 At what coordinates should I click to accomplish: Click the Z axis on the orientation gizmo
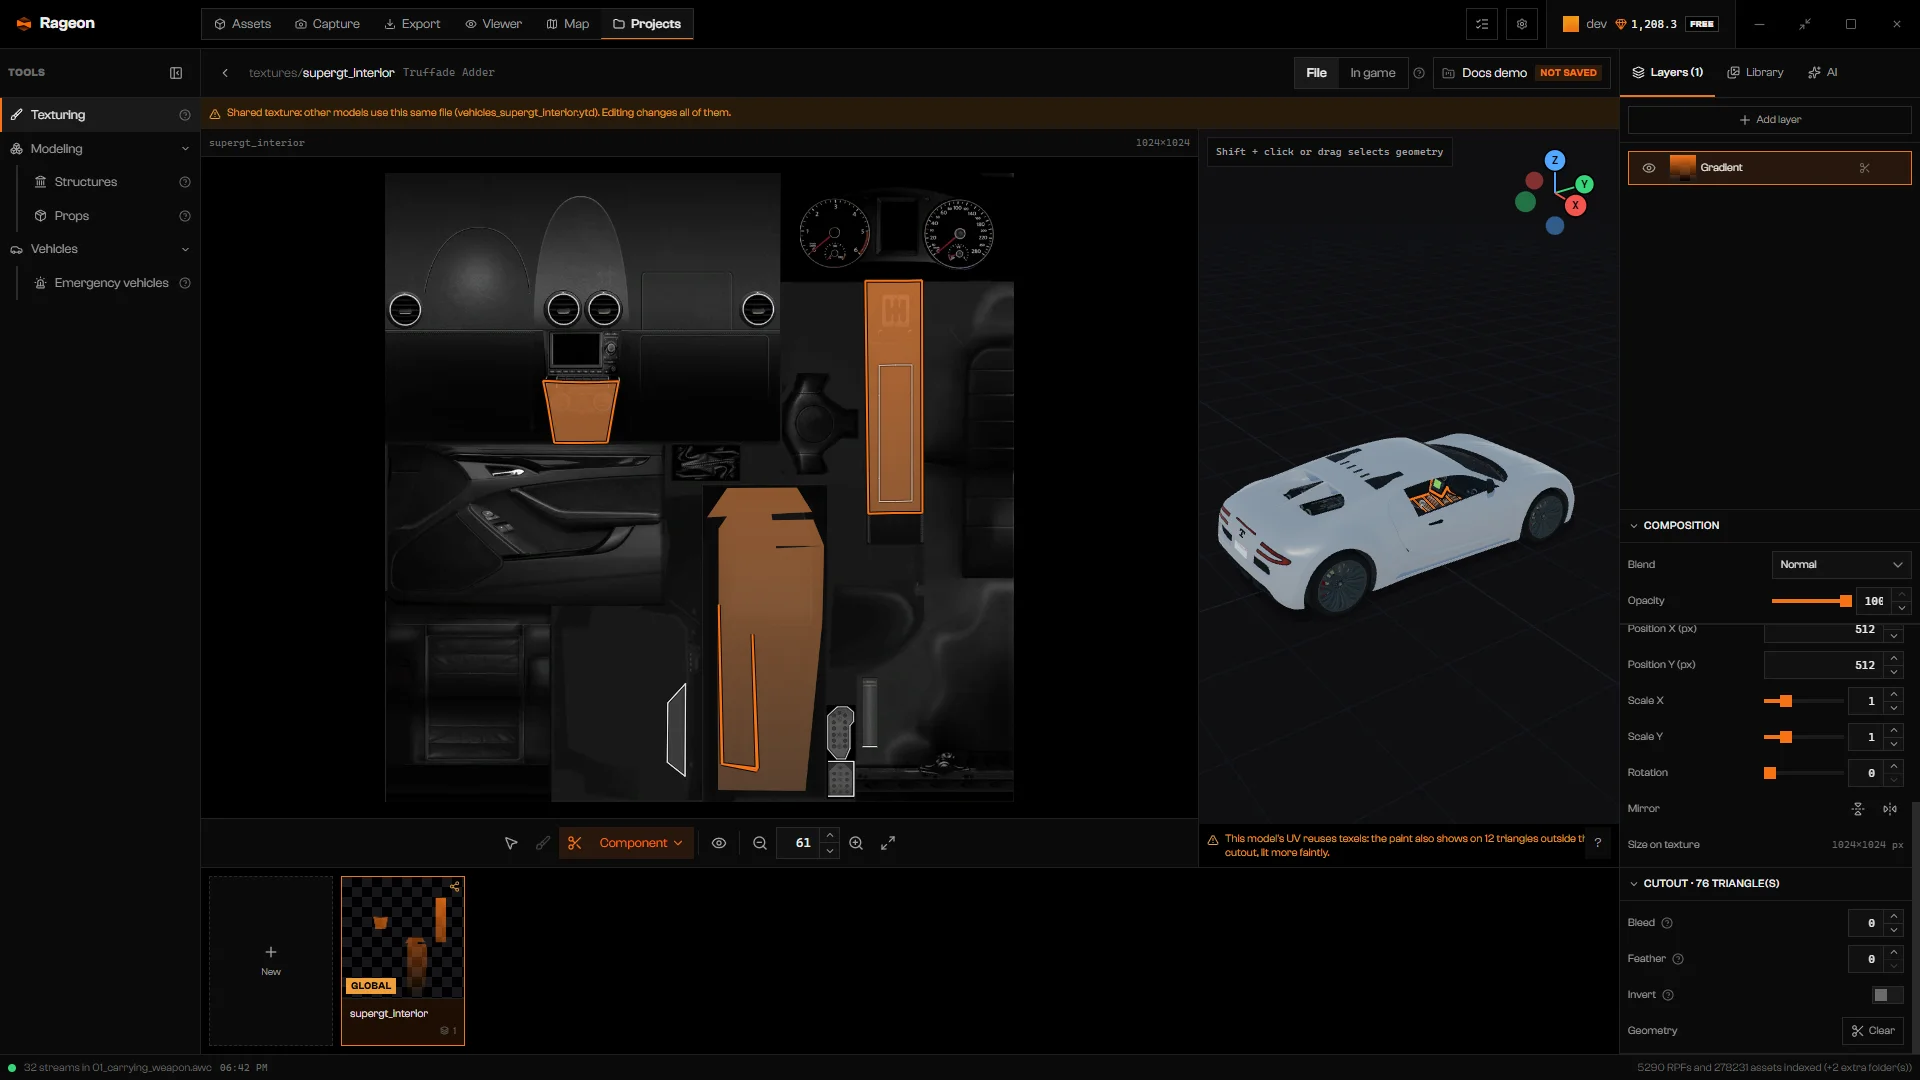coord(1555,160)
